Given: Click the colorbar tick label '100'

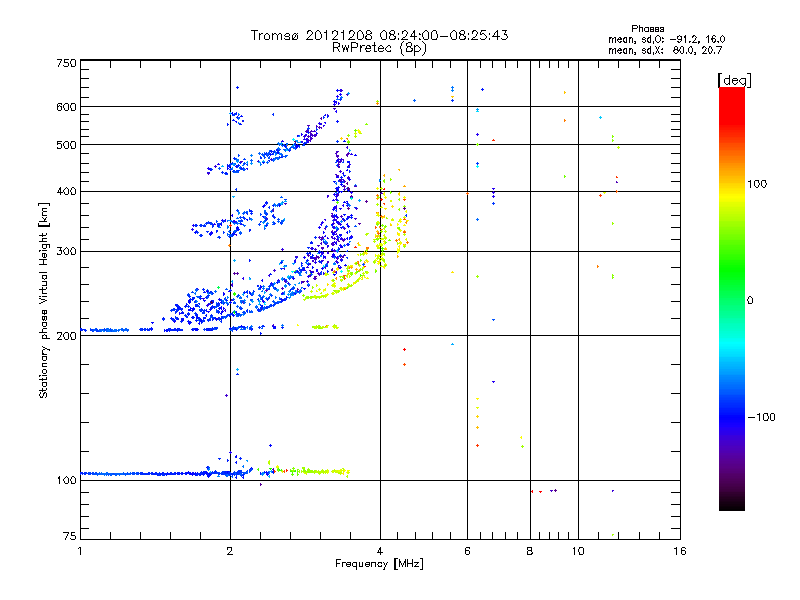Looking at the screenshot, I should pyautogui.click(x=757, y=184).
